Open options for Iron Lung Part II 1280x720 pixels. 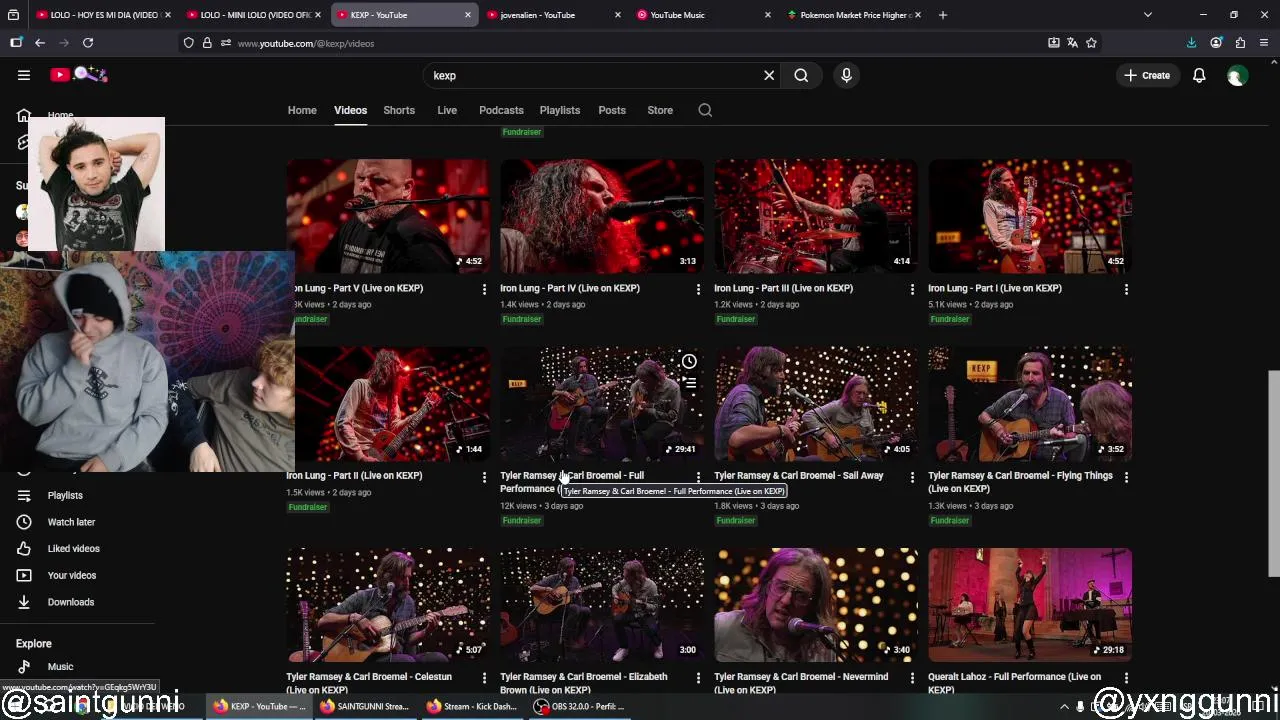point(484,477)
